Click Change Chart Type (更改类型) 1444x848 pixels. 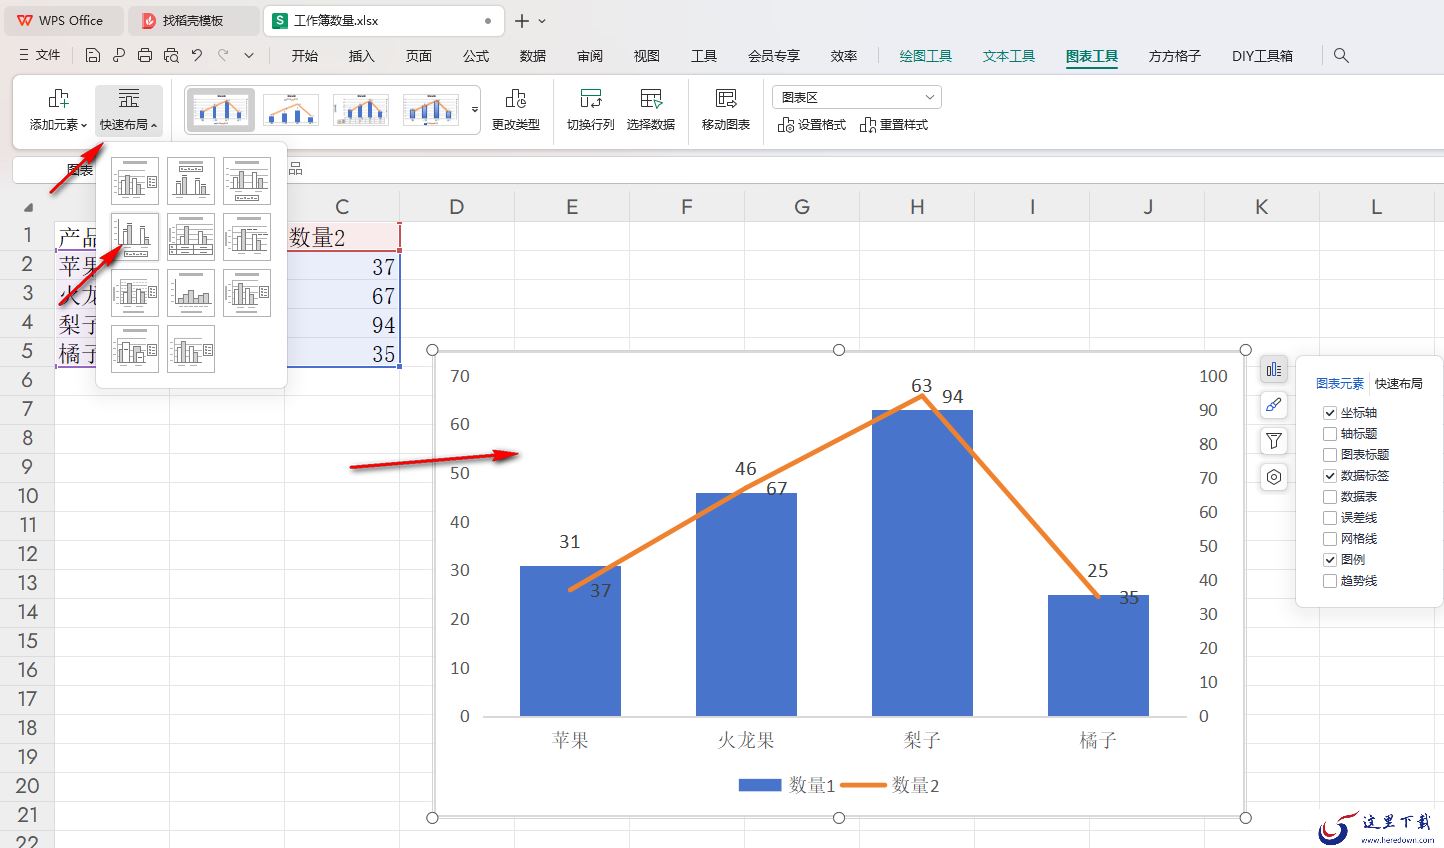tap(516, 110)
